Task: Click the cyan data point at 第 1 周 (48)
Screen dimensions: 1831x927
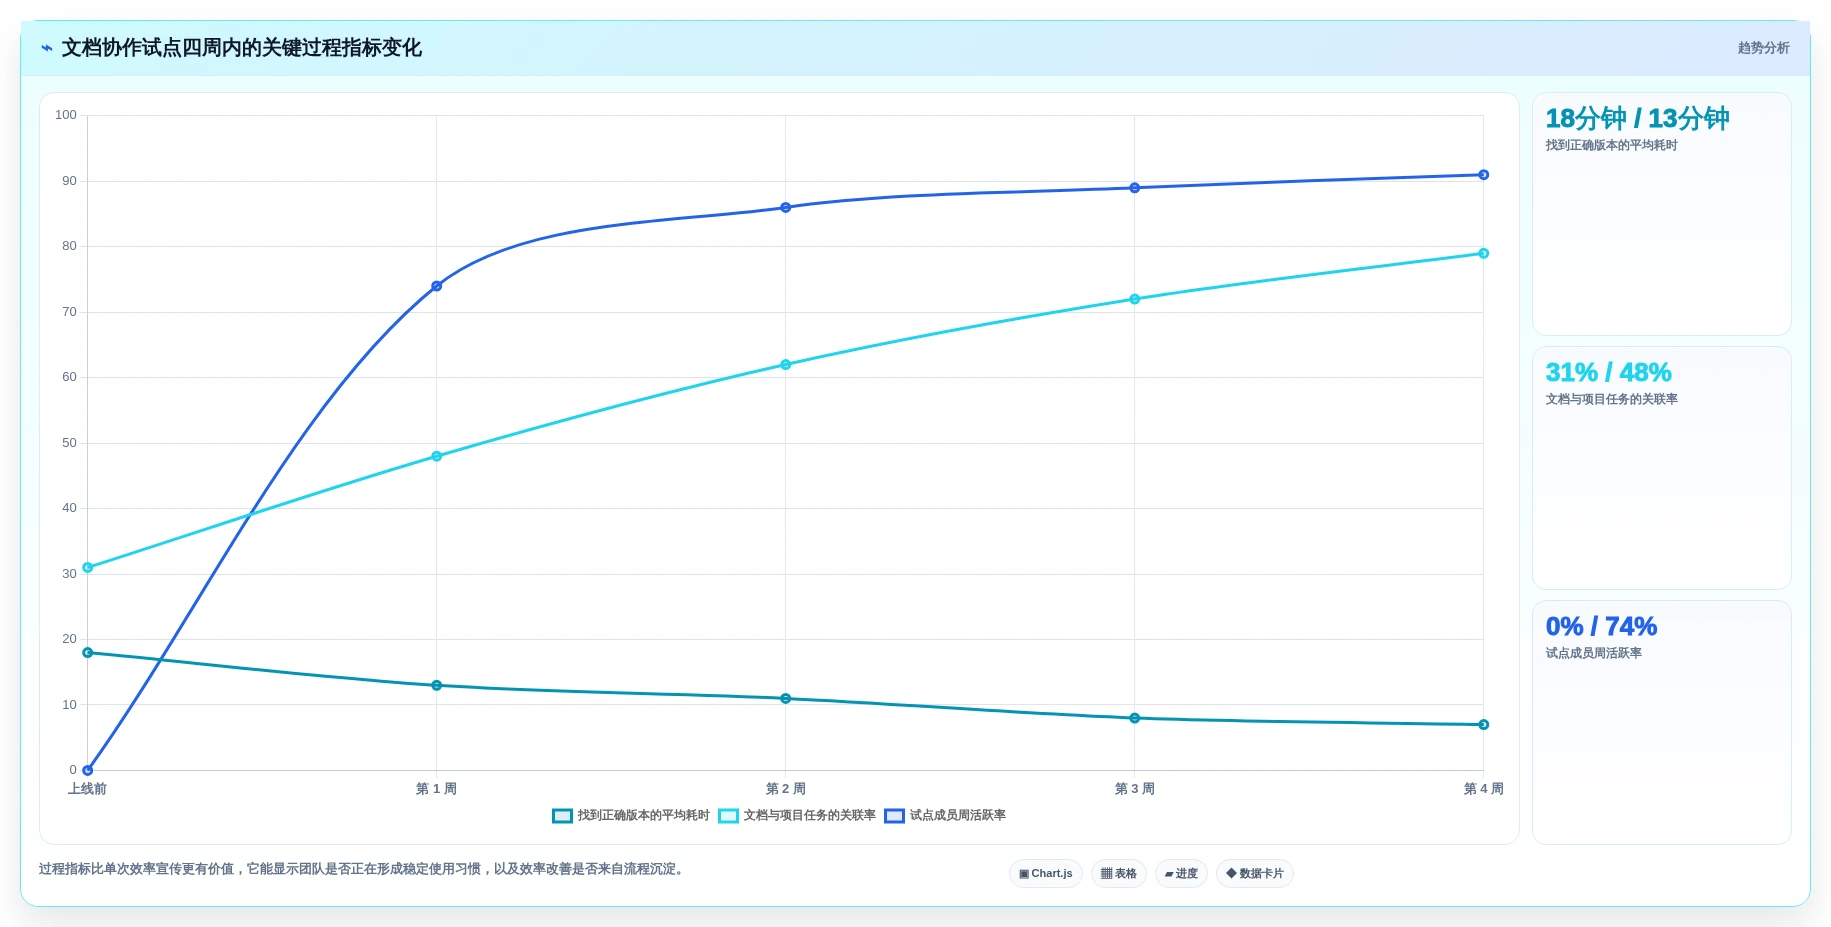Action: click(x=436, y=456)
